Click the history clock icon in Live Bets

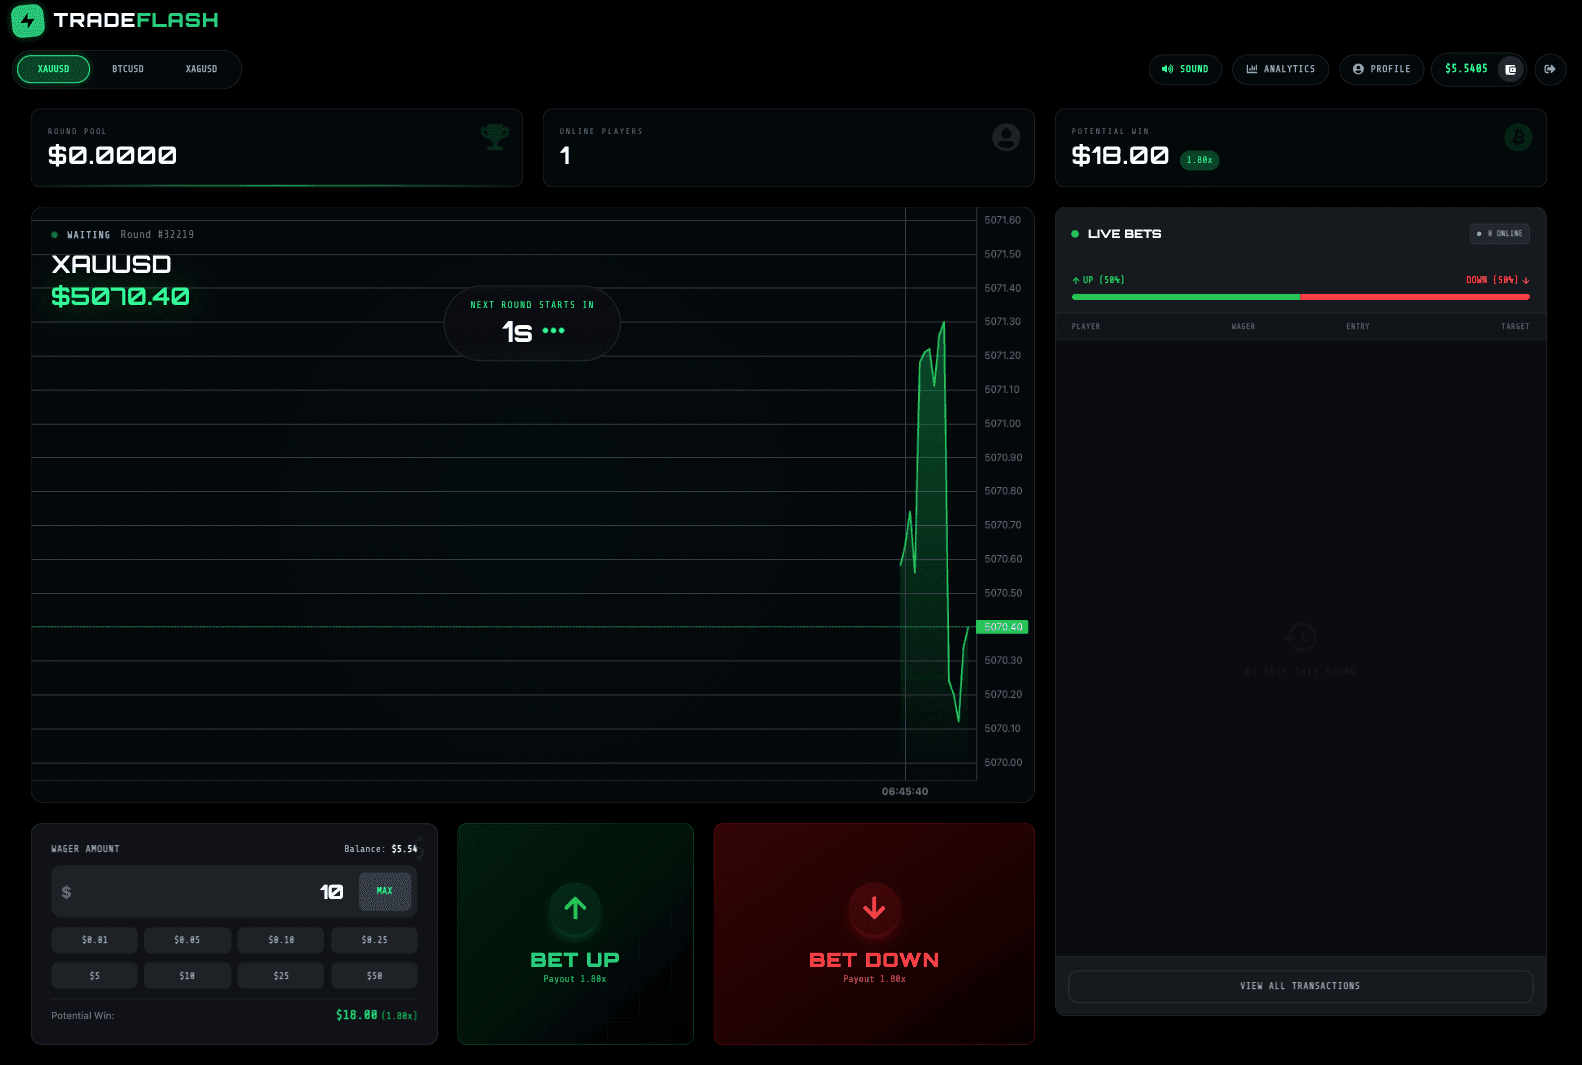[1301, 637]
